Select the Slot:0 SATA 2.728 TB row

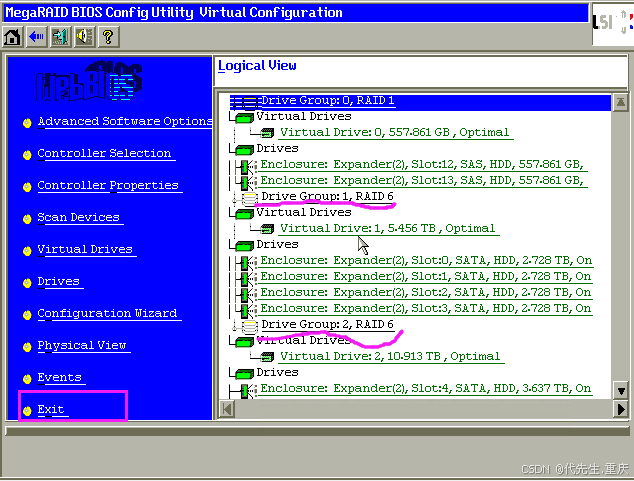(426, 261)
